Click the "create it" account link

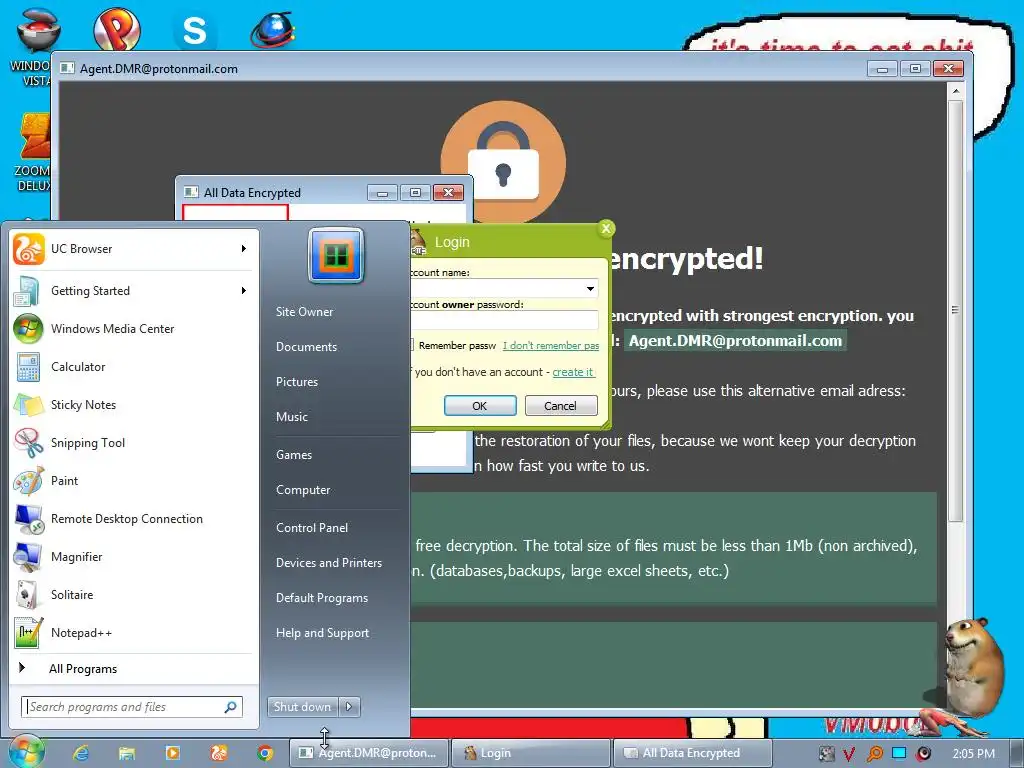coord(573,372)
